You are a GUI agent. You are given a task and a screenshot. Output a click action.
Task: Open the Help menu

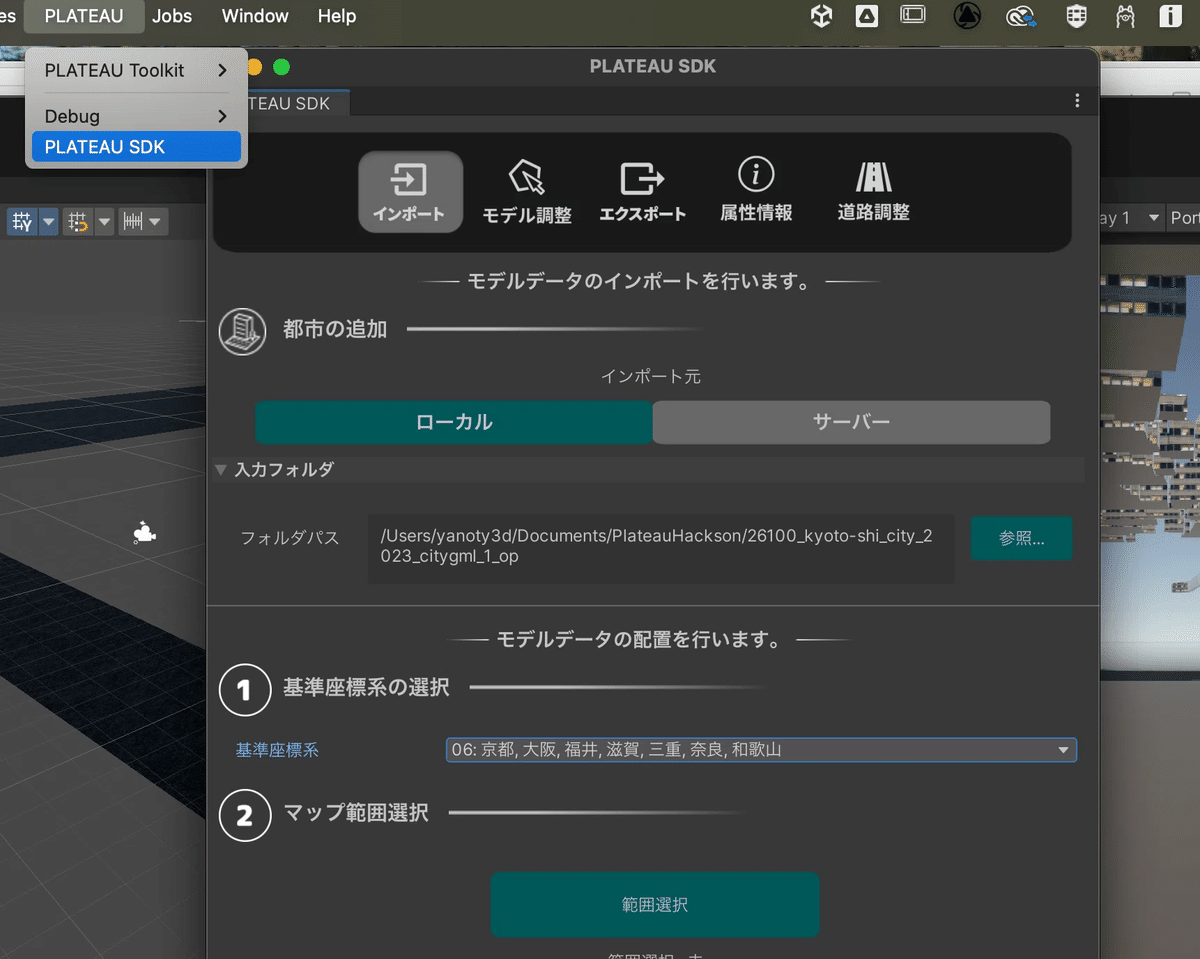pos(337,16)
